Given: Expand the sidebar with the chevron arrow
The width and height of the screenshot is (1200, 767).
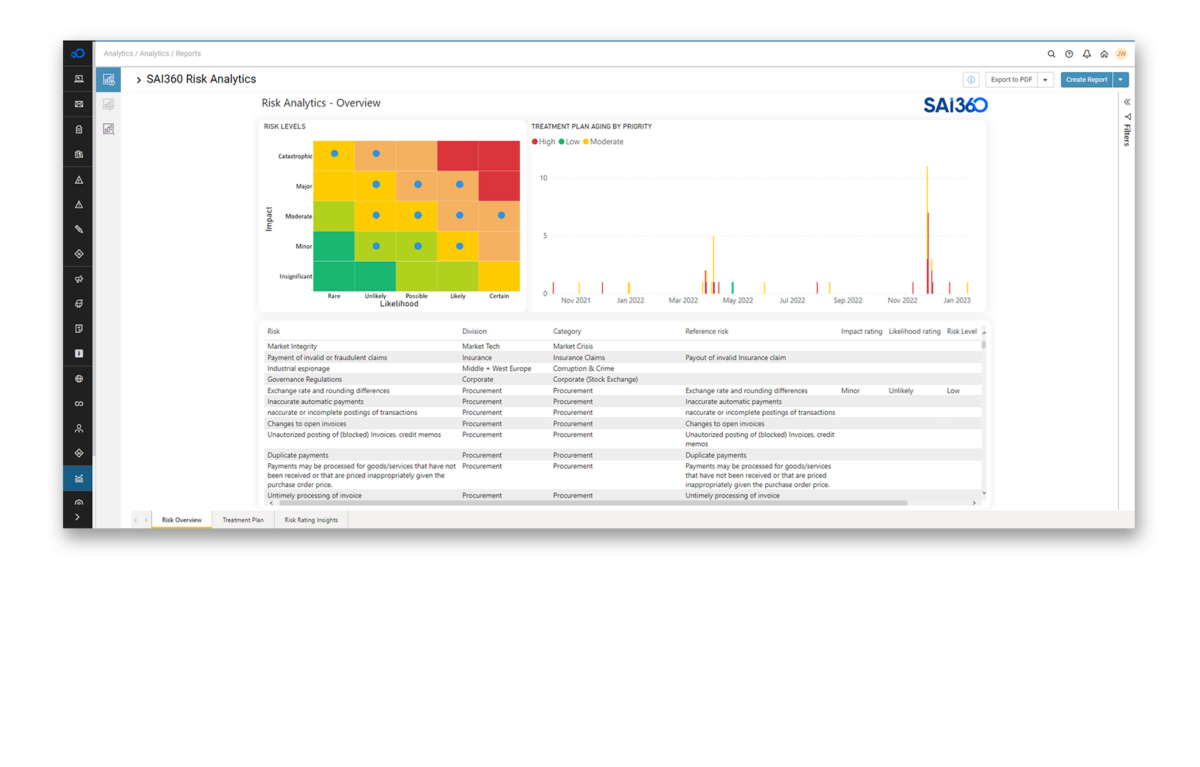Looking at the screenshot, I should [x=77, y=516].
